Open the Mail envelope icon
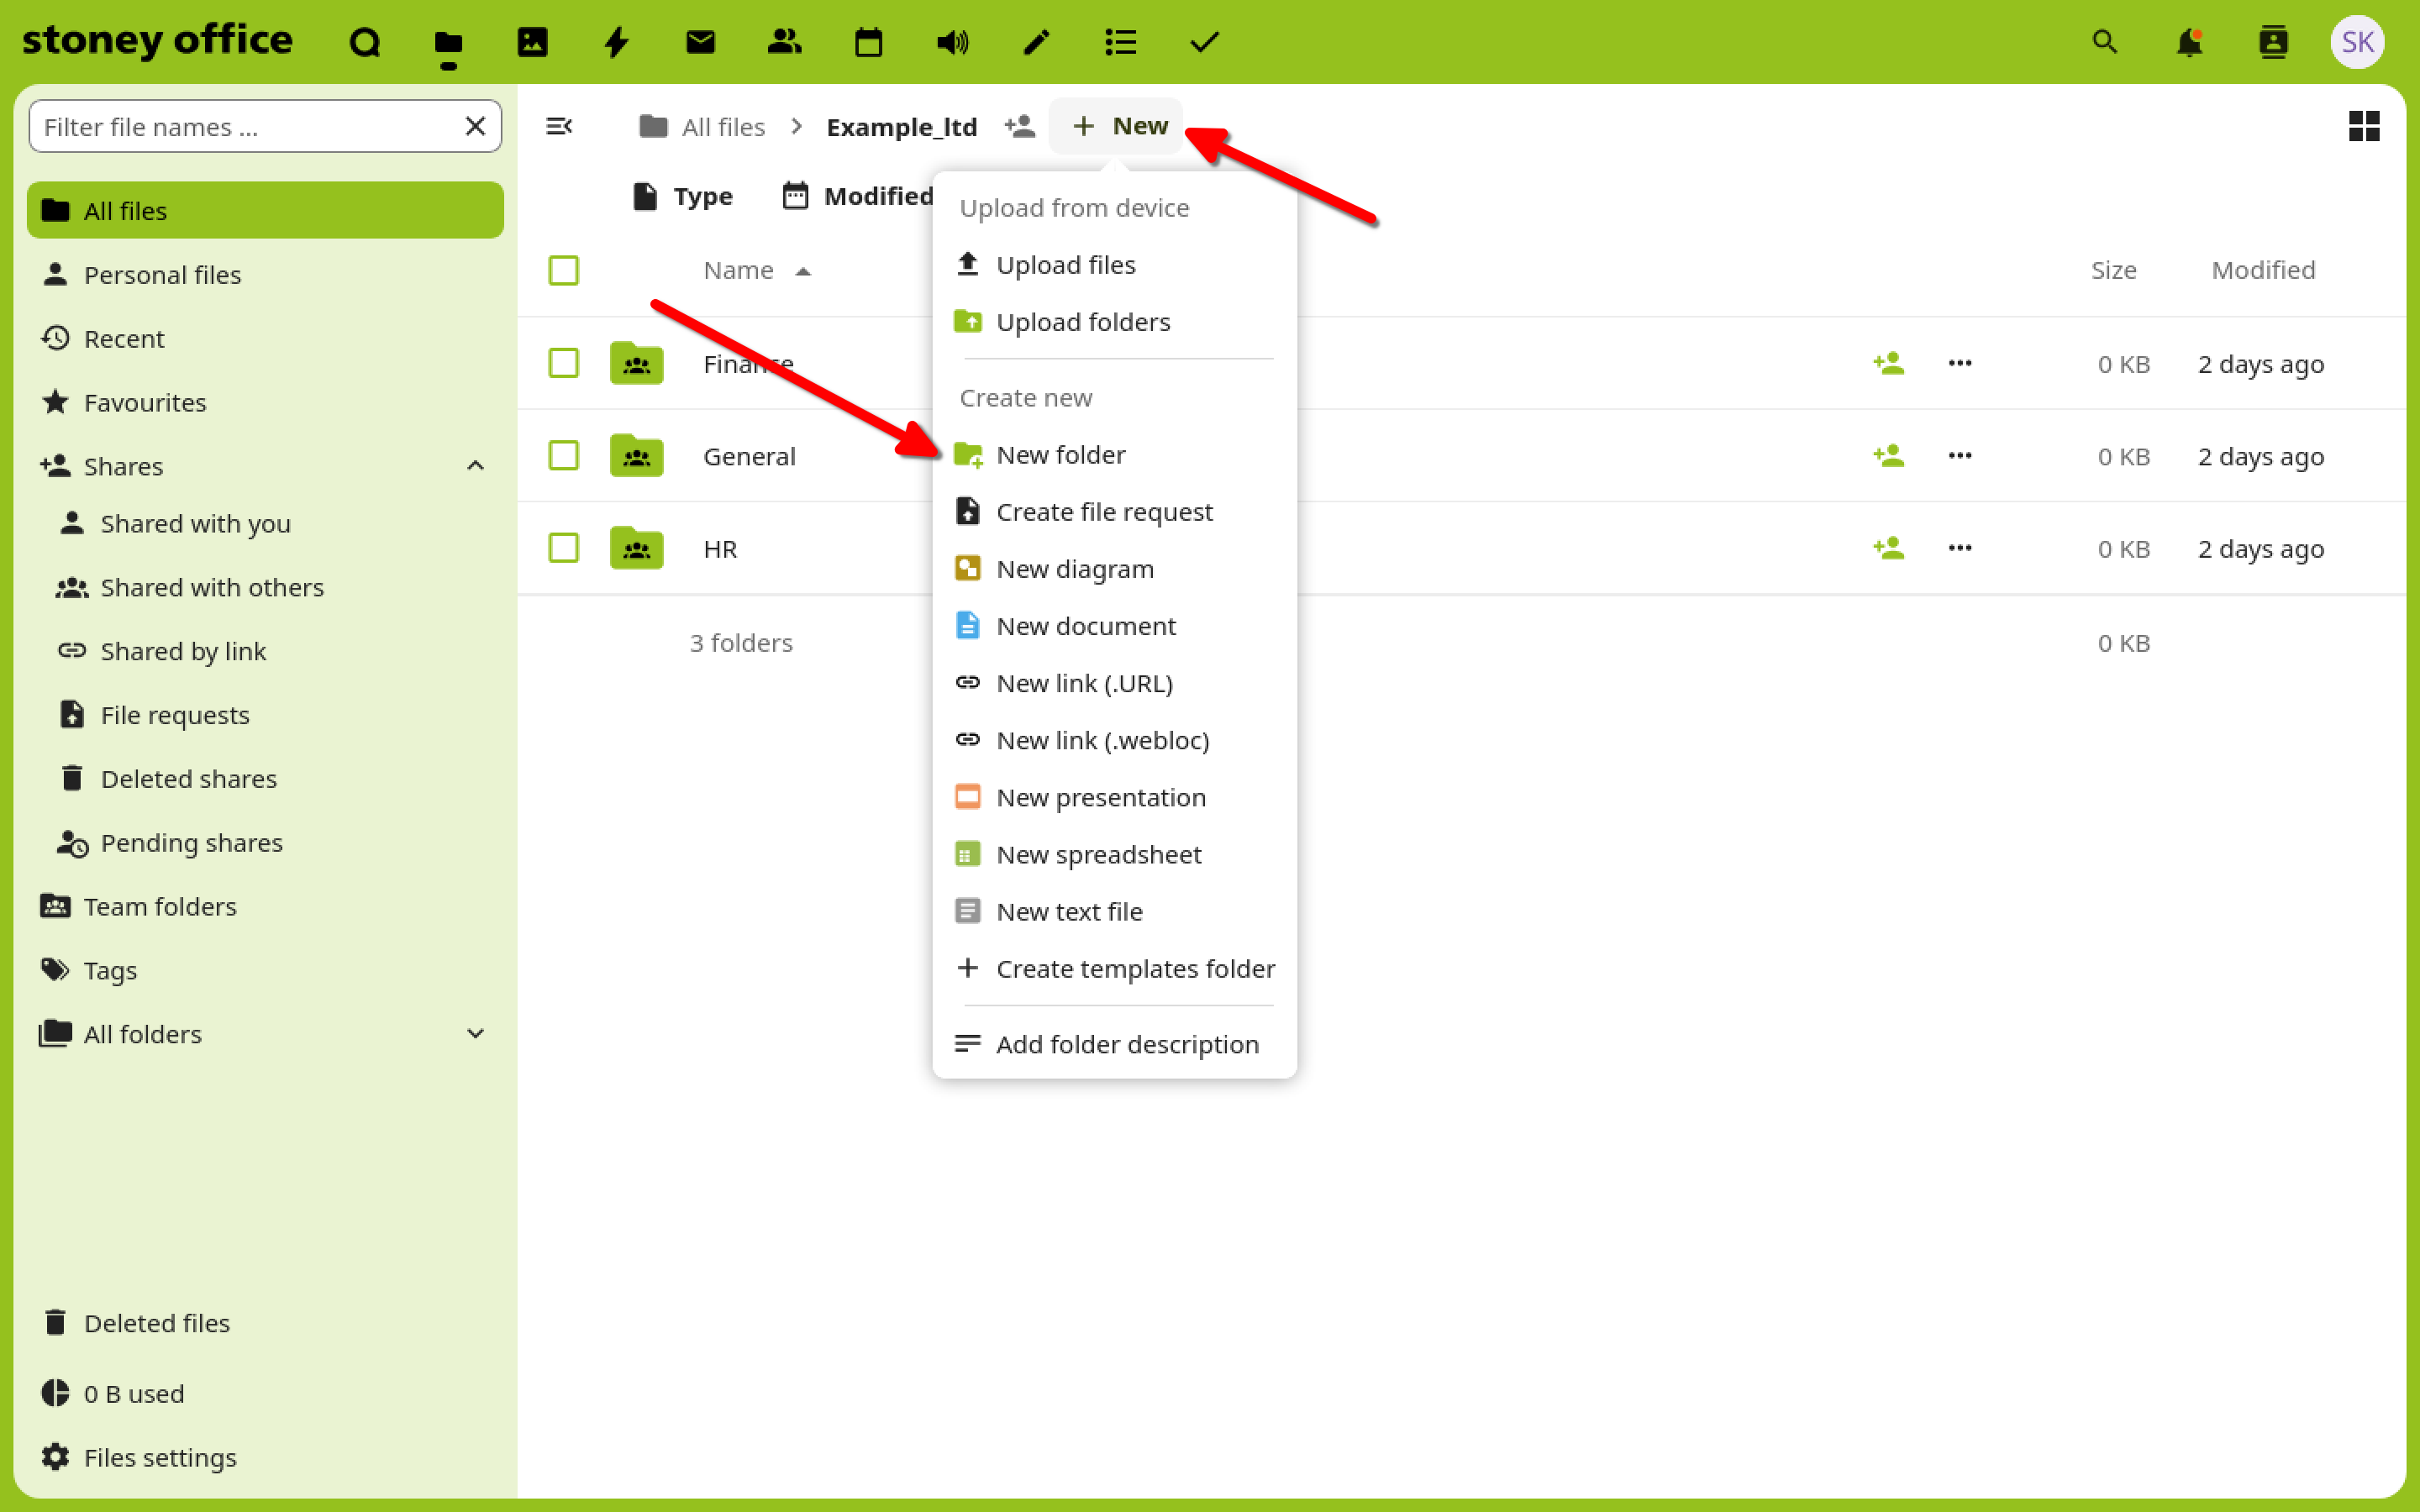The height and width of the screenshot is (1512, 2420). pos(700,42)
